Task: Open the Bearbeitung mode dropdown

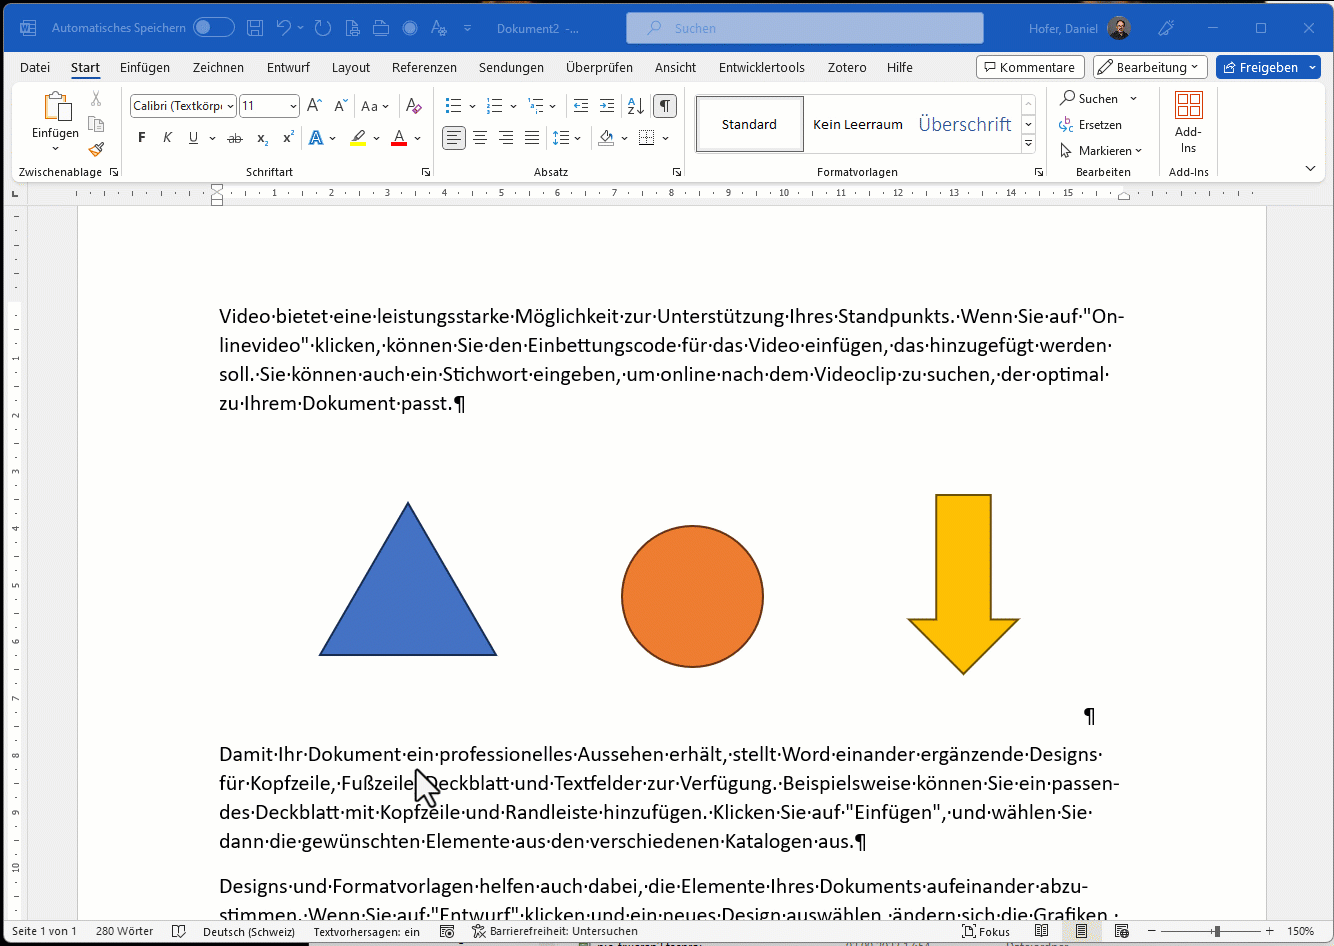Action: click(1150, 67)
